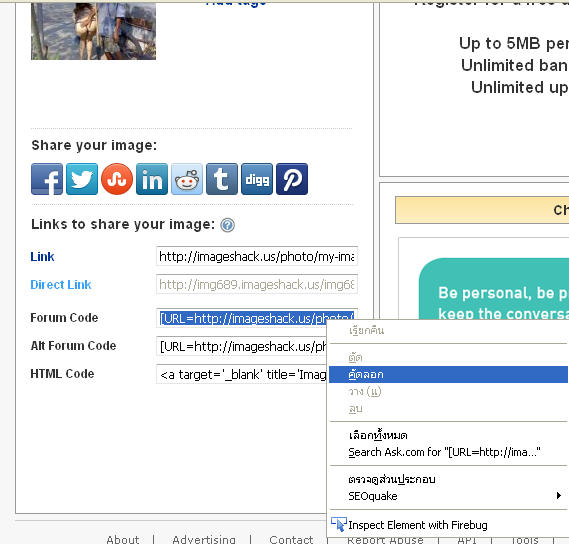Open the Direct Link hyperlink
569x544 pixels.
click(x=61, y=285)
